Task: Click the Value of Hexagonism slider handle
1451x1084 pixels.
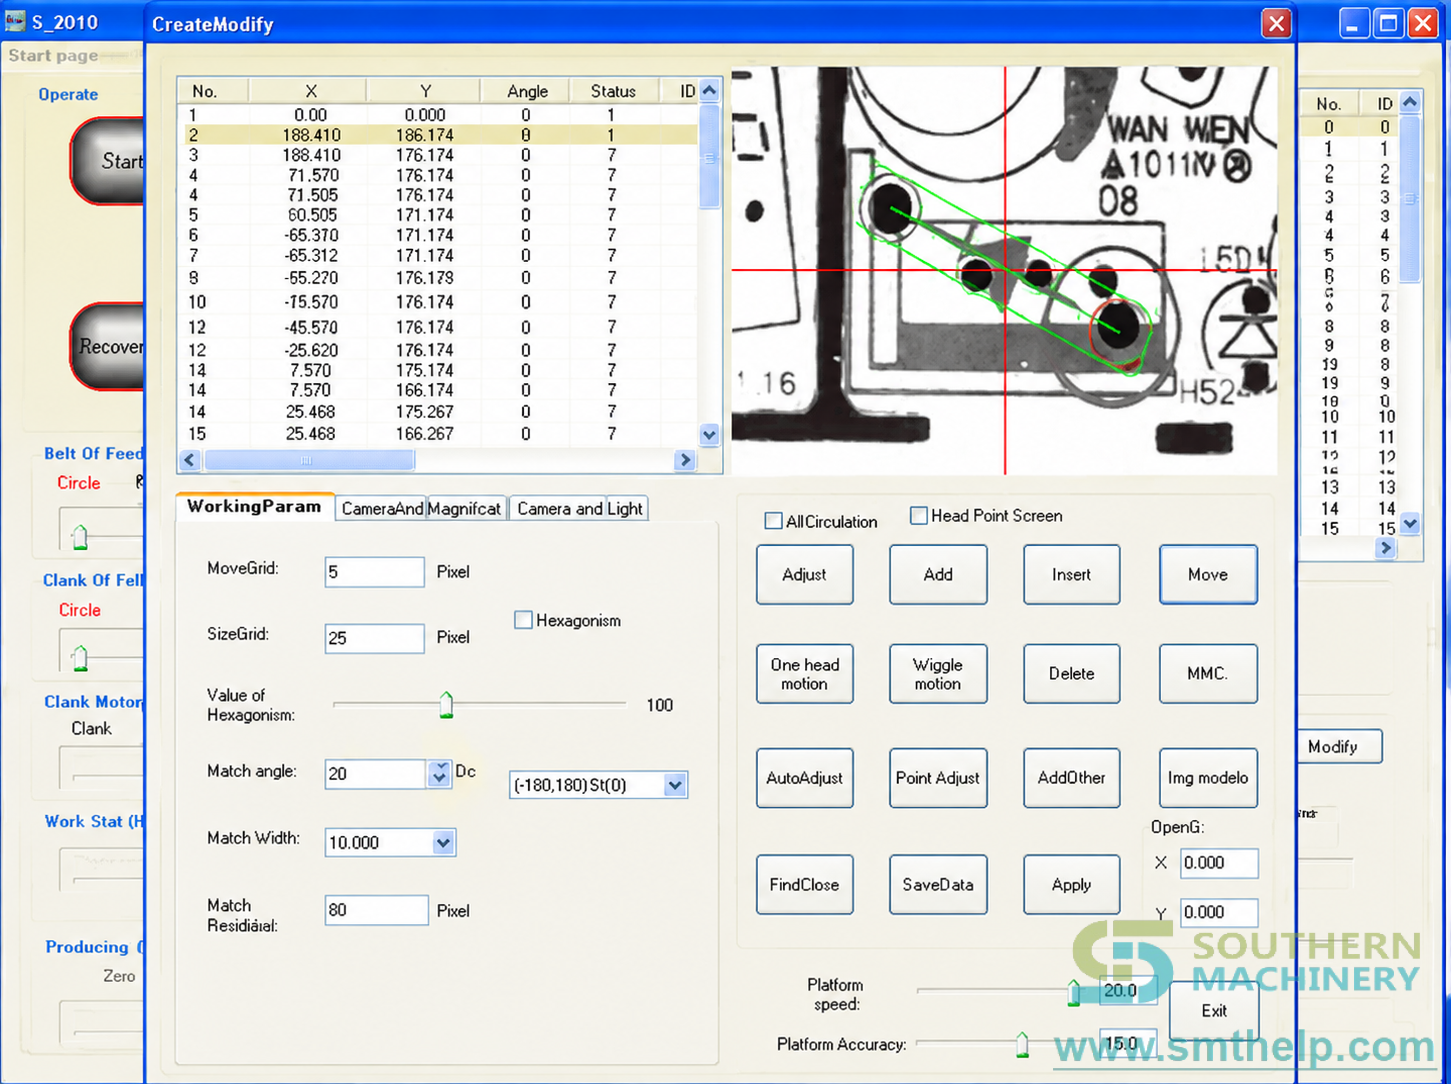Action: 446,705
